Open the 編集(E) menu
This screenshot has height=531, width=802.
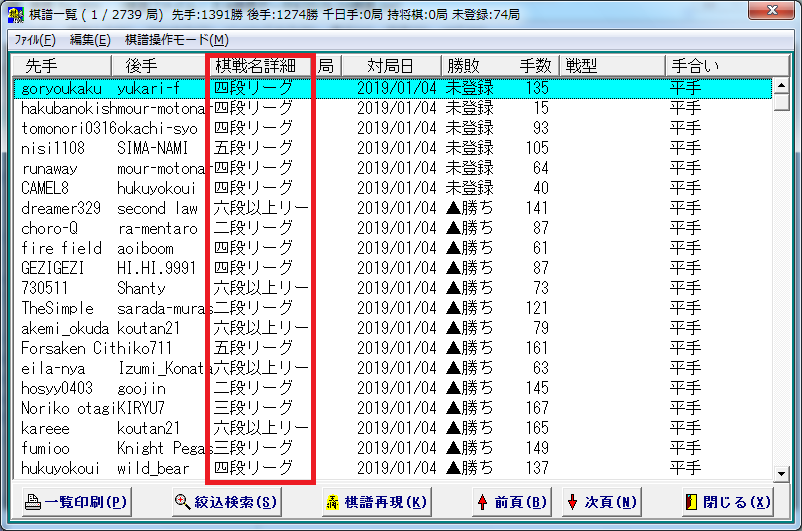pos(90,40)
